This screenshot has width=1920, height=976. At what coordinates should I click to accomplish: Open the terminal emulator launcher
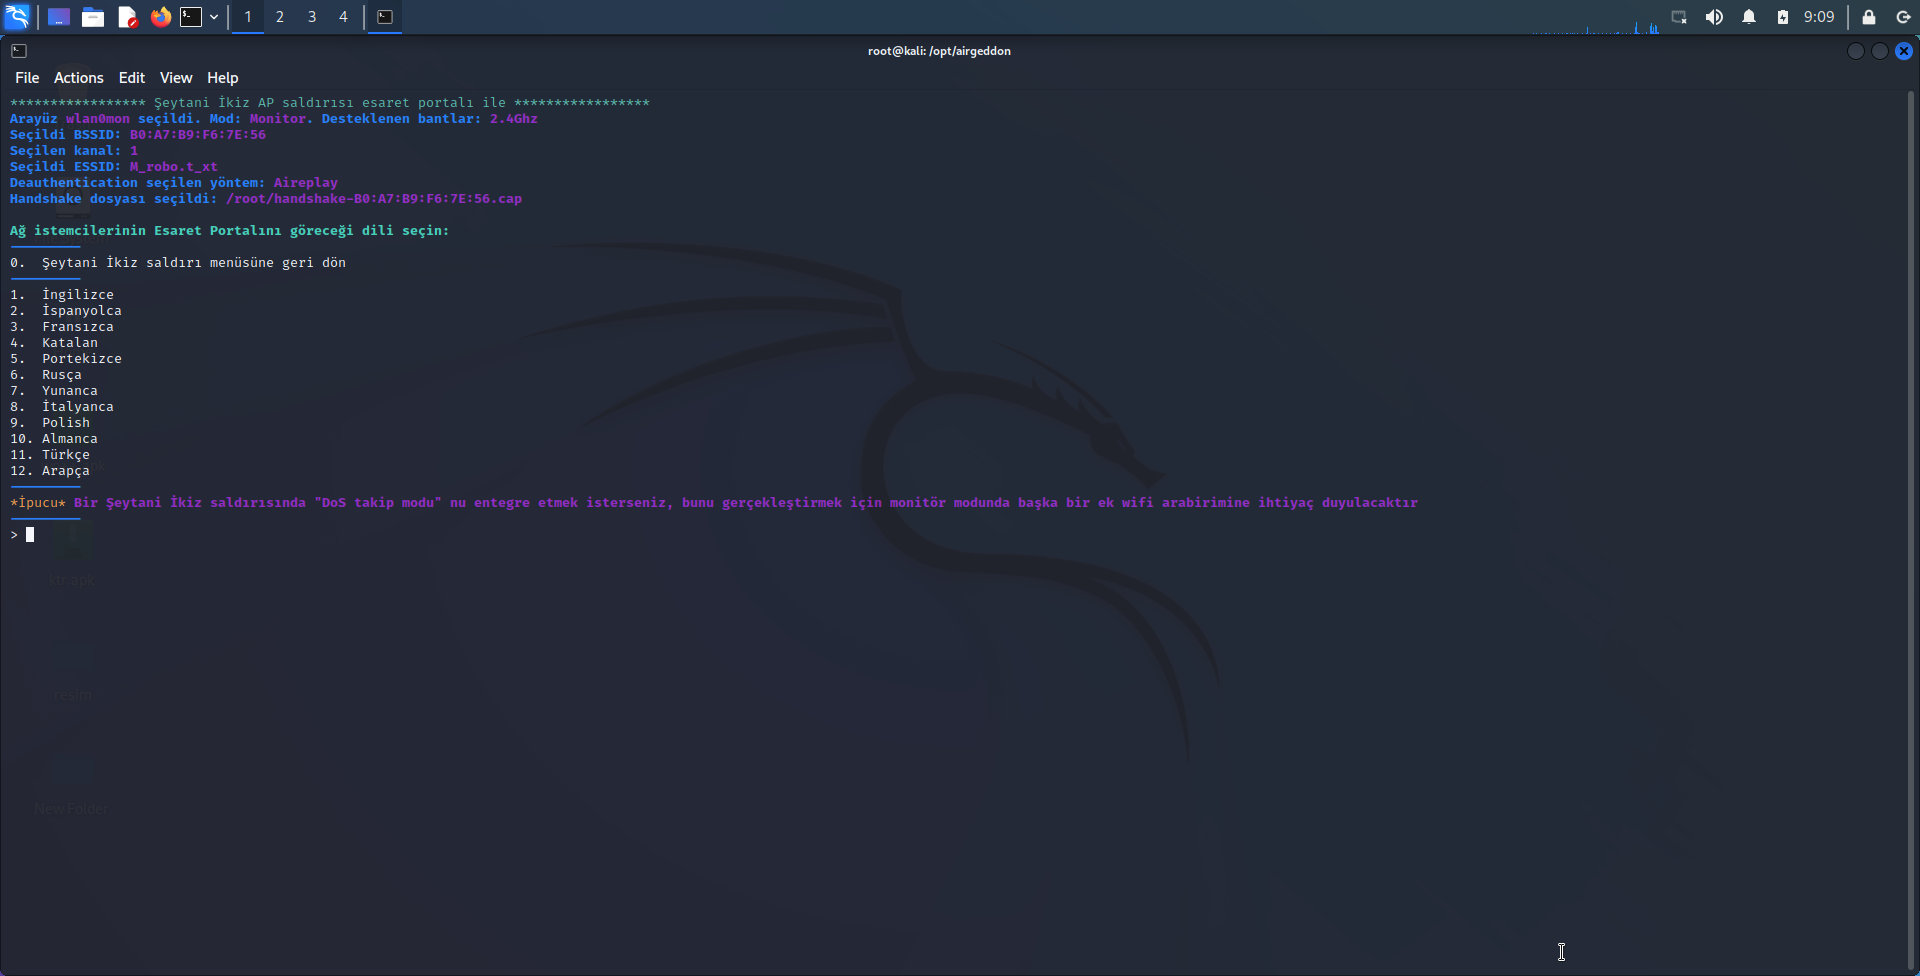pos(191,17)
